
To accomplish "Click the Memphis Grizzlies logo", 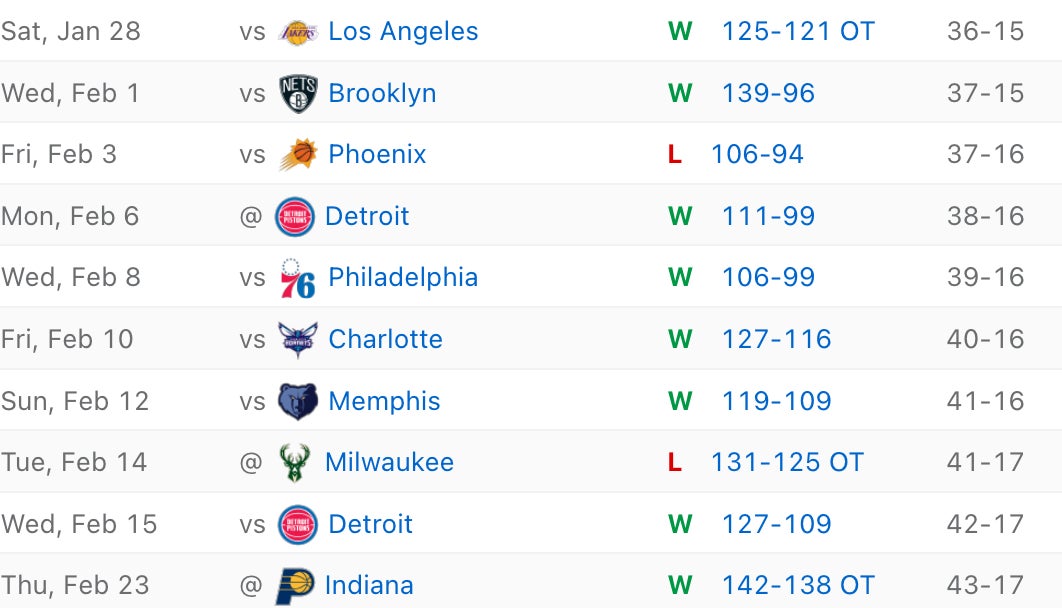I will [298, 402].
